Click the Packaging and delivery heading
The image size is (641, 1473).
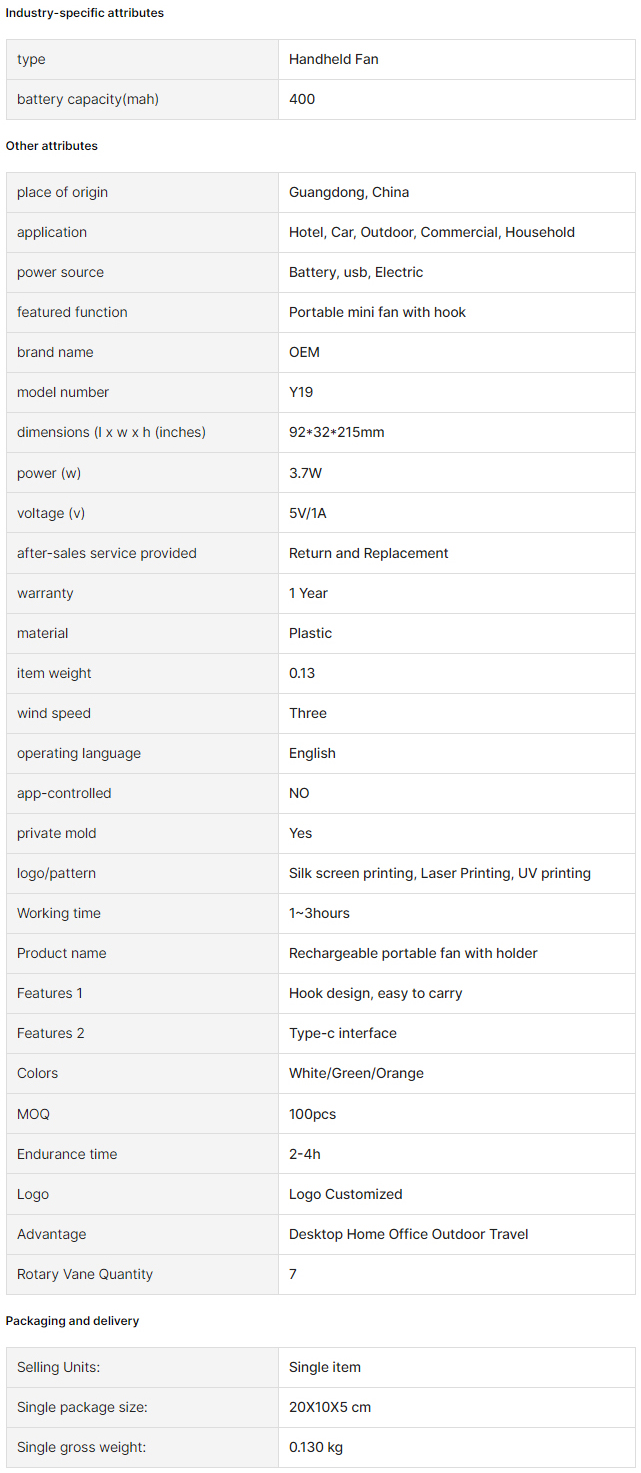point(72,1321)
